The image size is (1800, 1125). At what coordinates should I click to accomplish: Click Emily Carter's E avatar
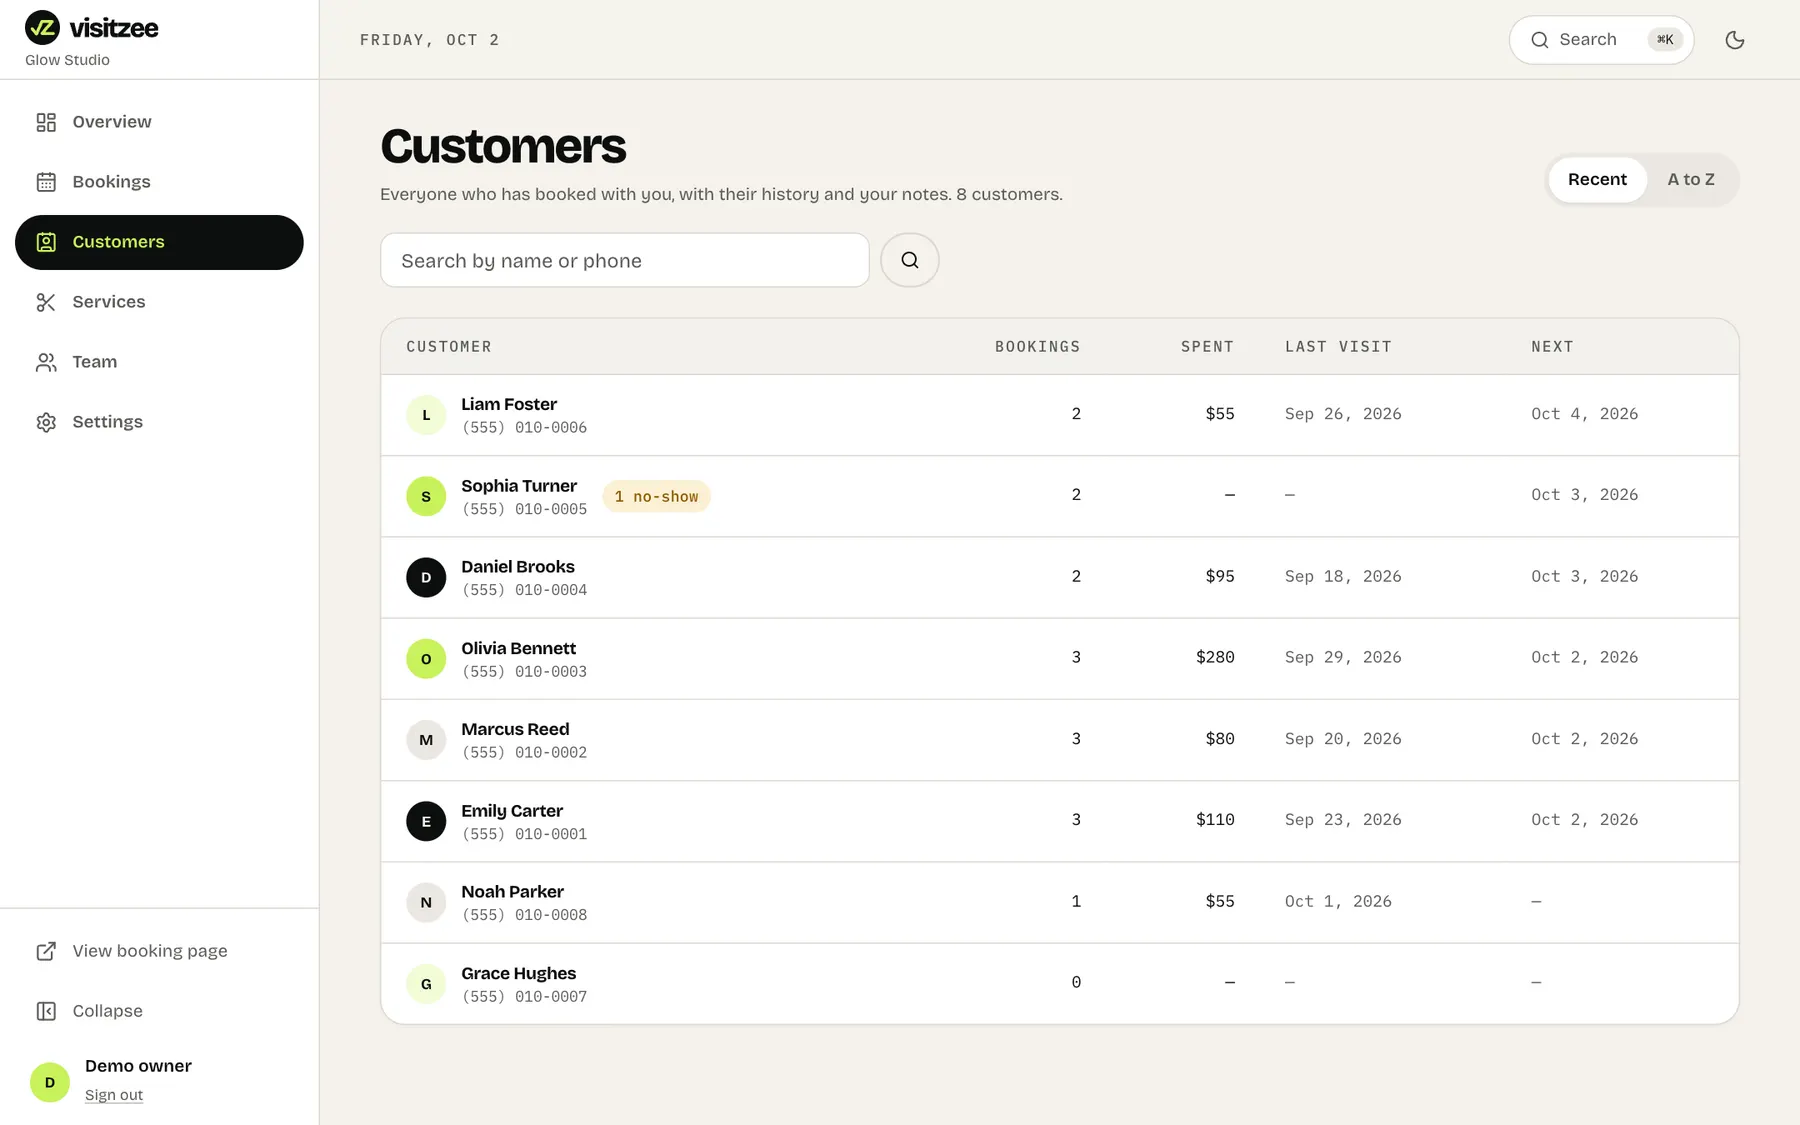[x=426, y=821]
